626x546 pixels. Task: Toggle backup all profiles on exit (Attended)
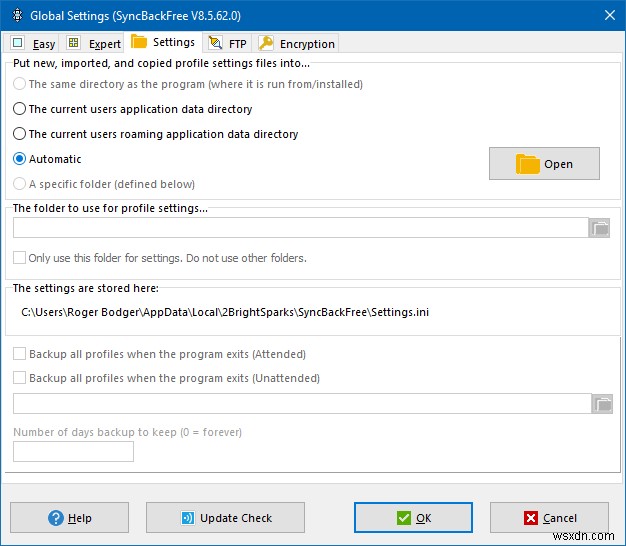click(x=20, y=354)
